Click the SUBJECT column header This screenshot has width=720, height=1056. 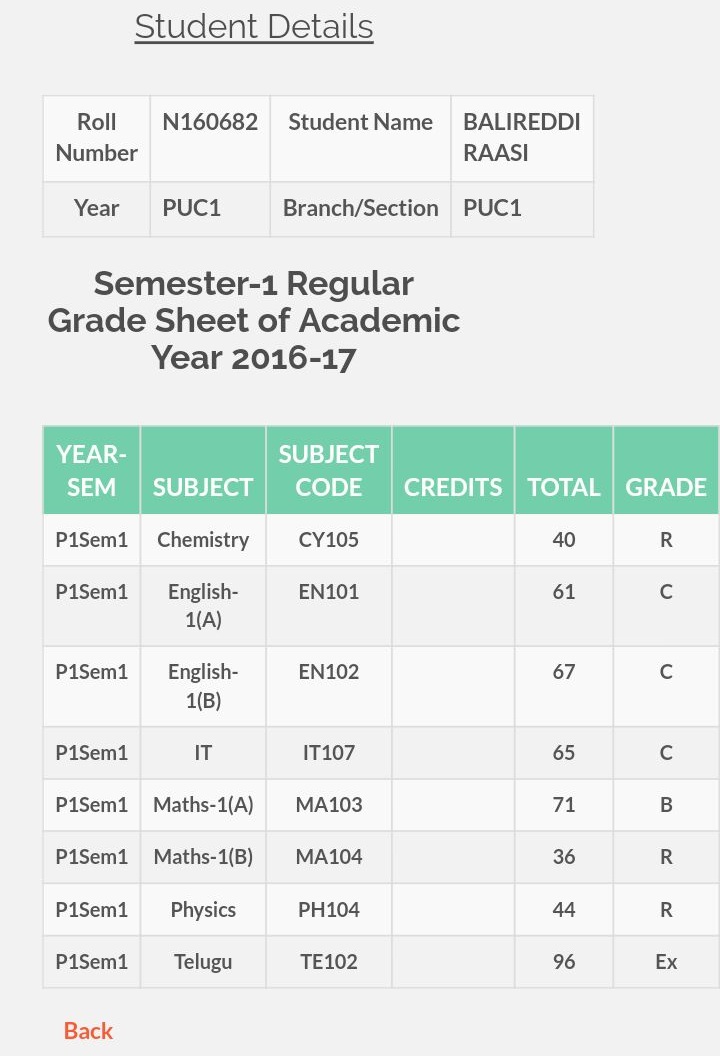(x=203, y=470)
